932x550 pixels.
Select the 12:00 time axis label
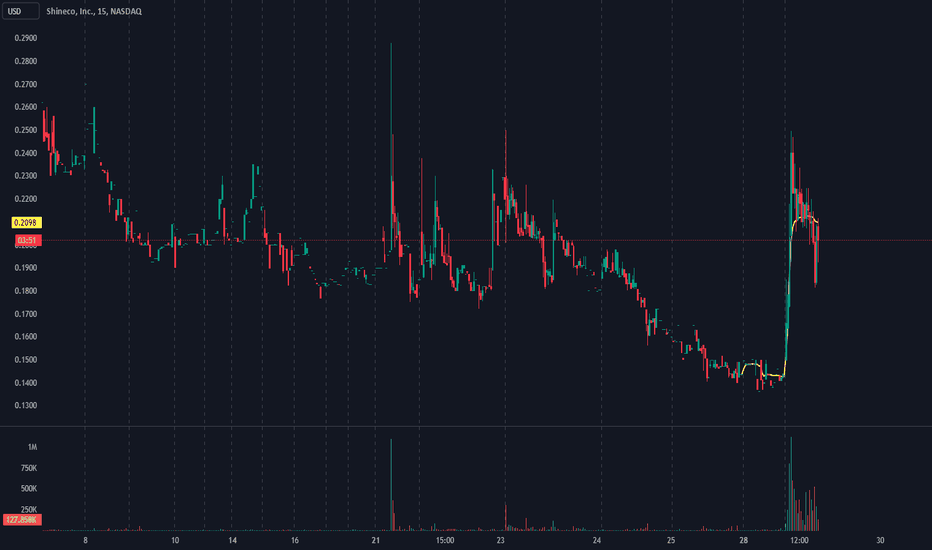pos(799,540)
